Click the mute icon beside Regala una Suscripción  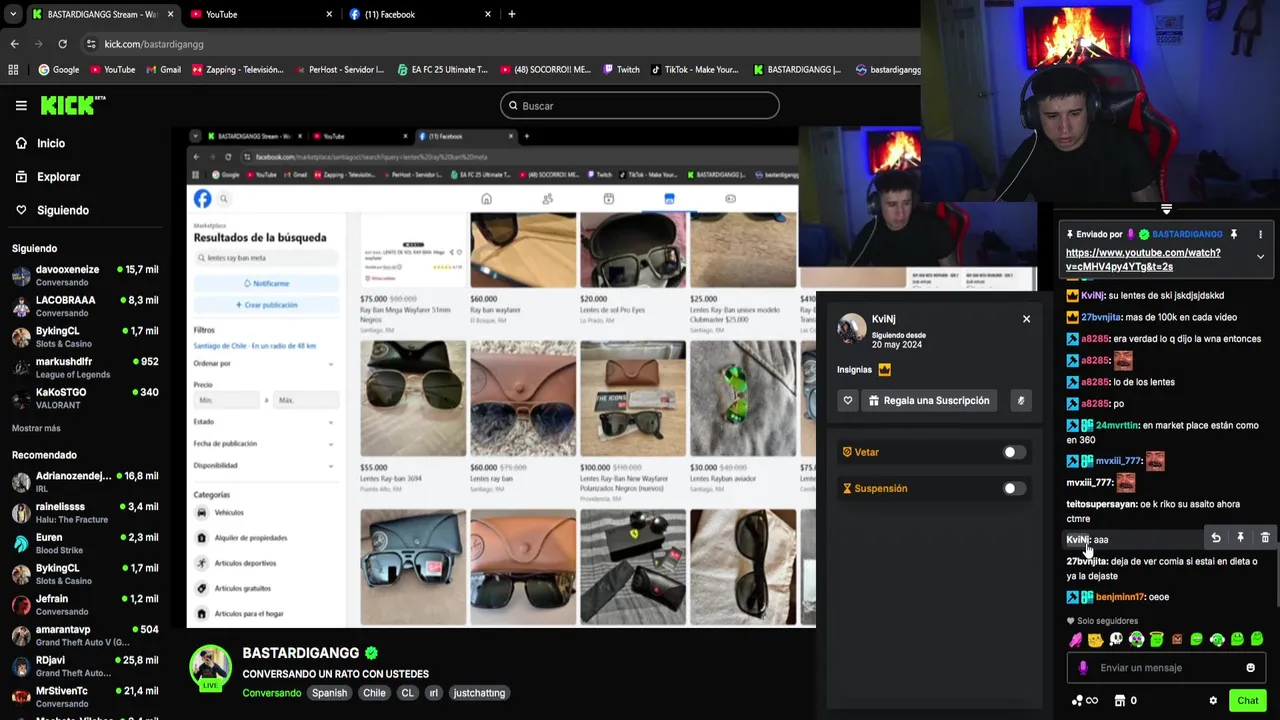tap(1021, 401)
